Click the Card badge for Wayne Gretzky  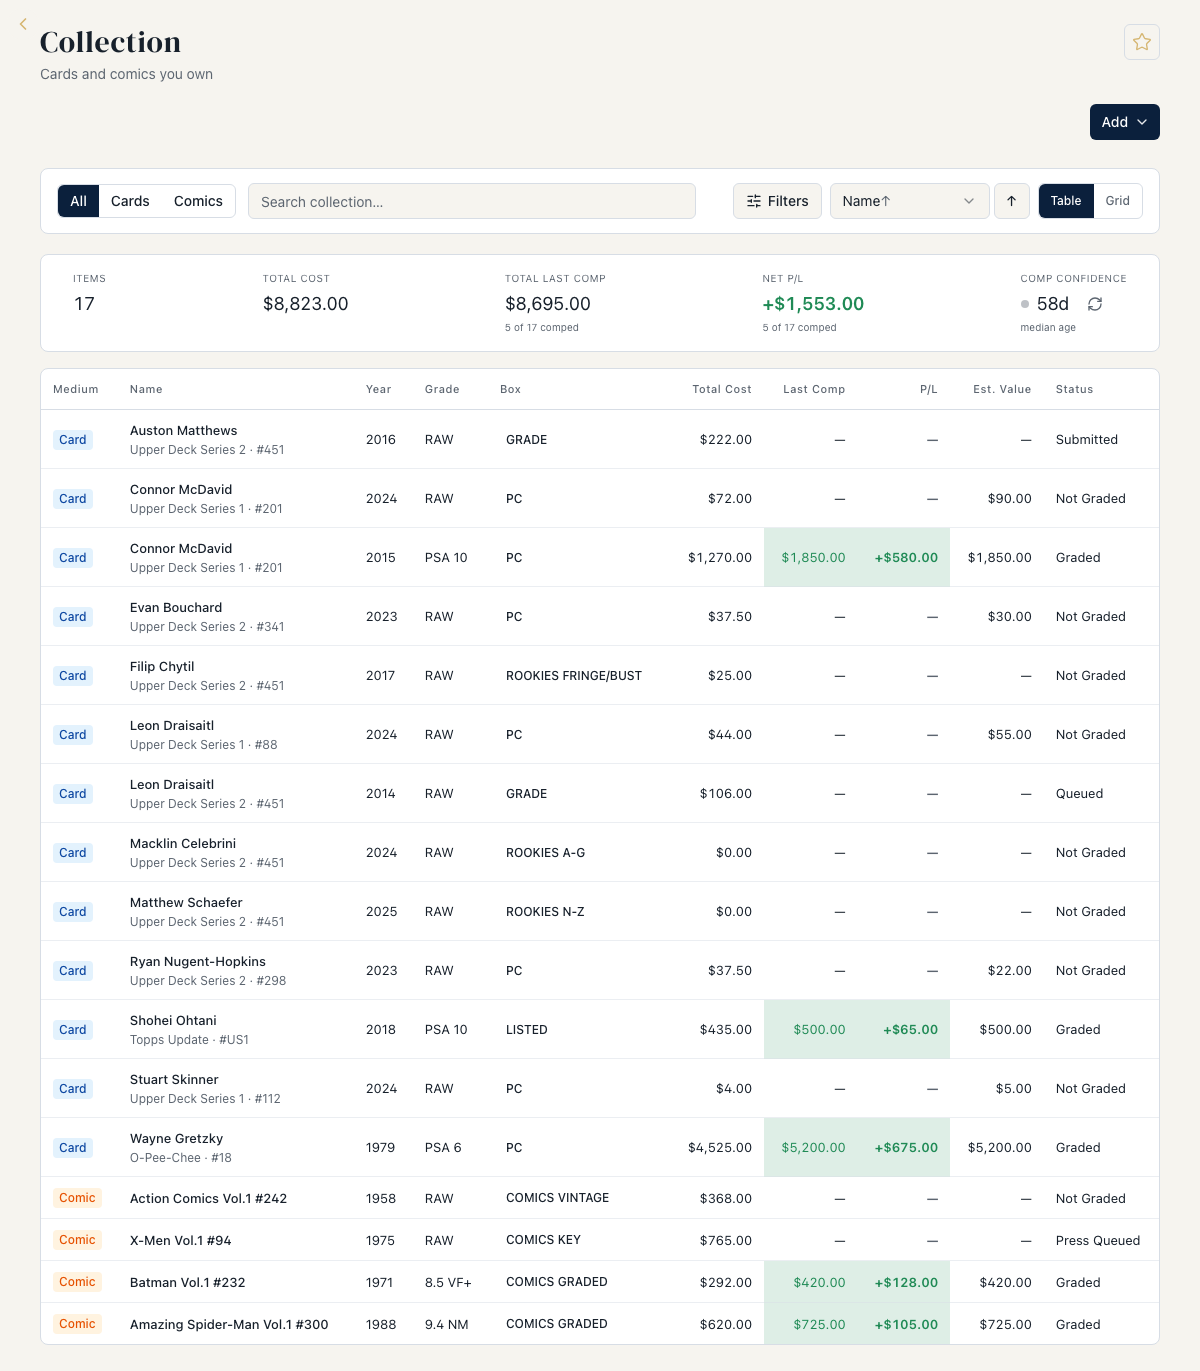tap(73, 1148)
